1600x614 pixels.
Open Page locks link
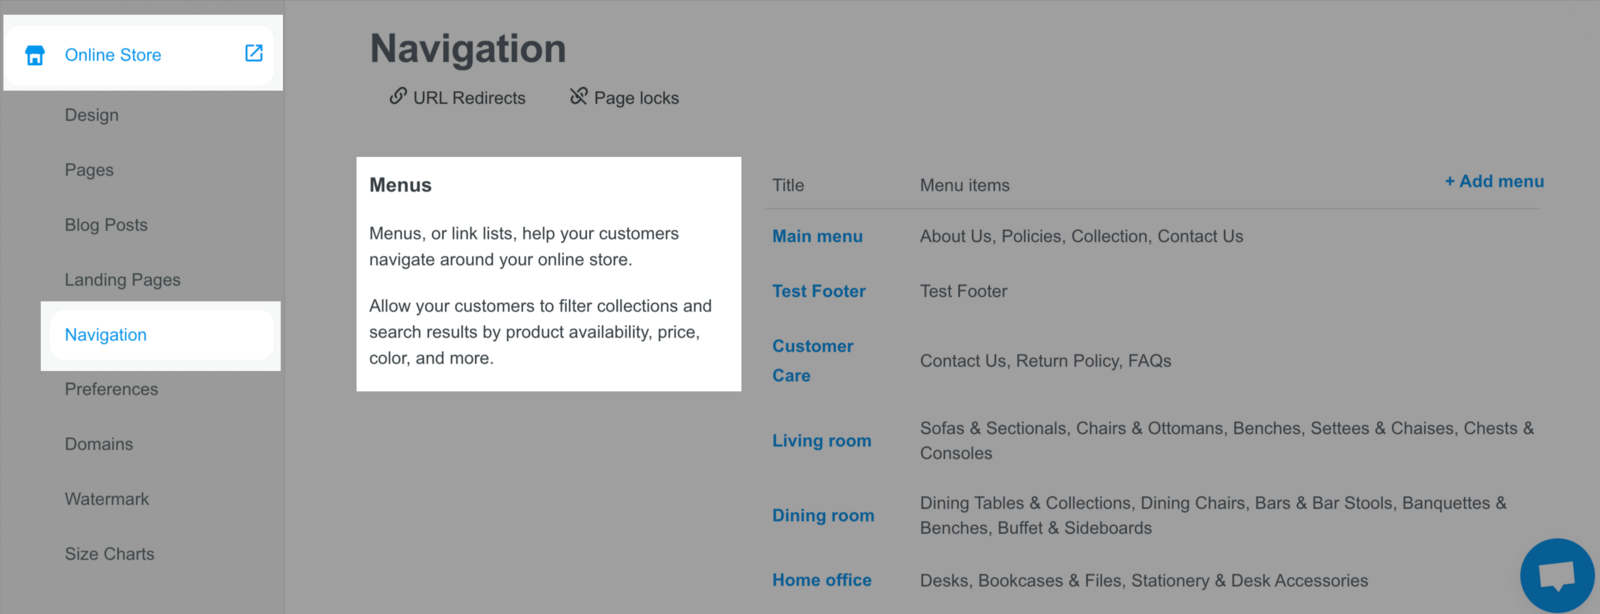tap(636, 98)
